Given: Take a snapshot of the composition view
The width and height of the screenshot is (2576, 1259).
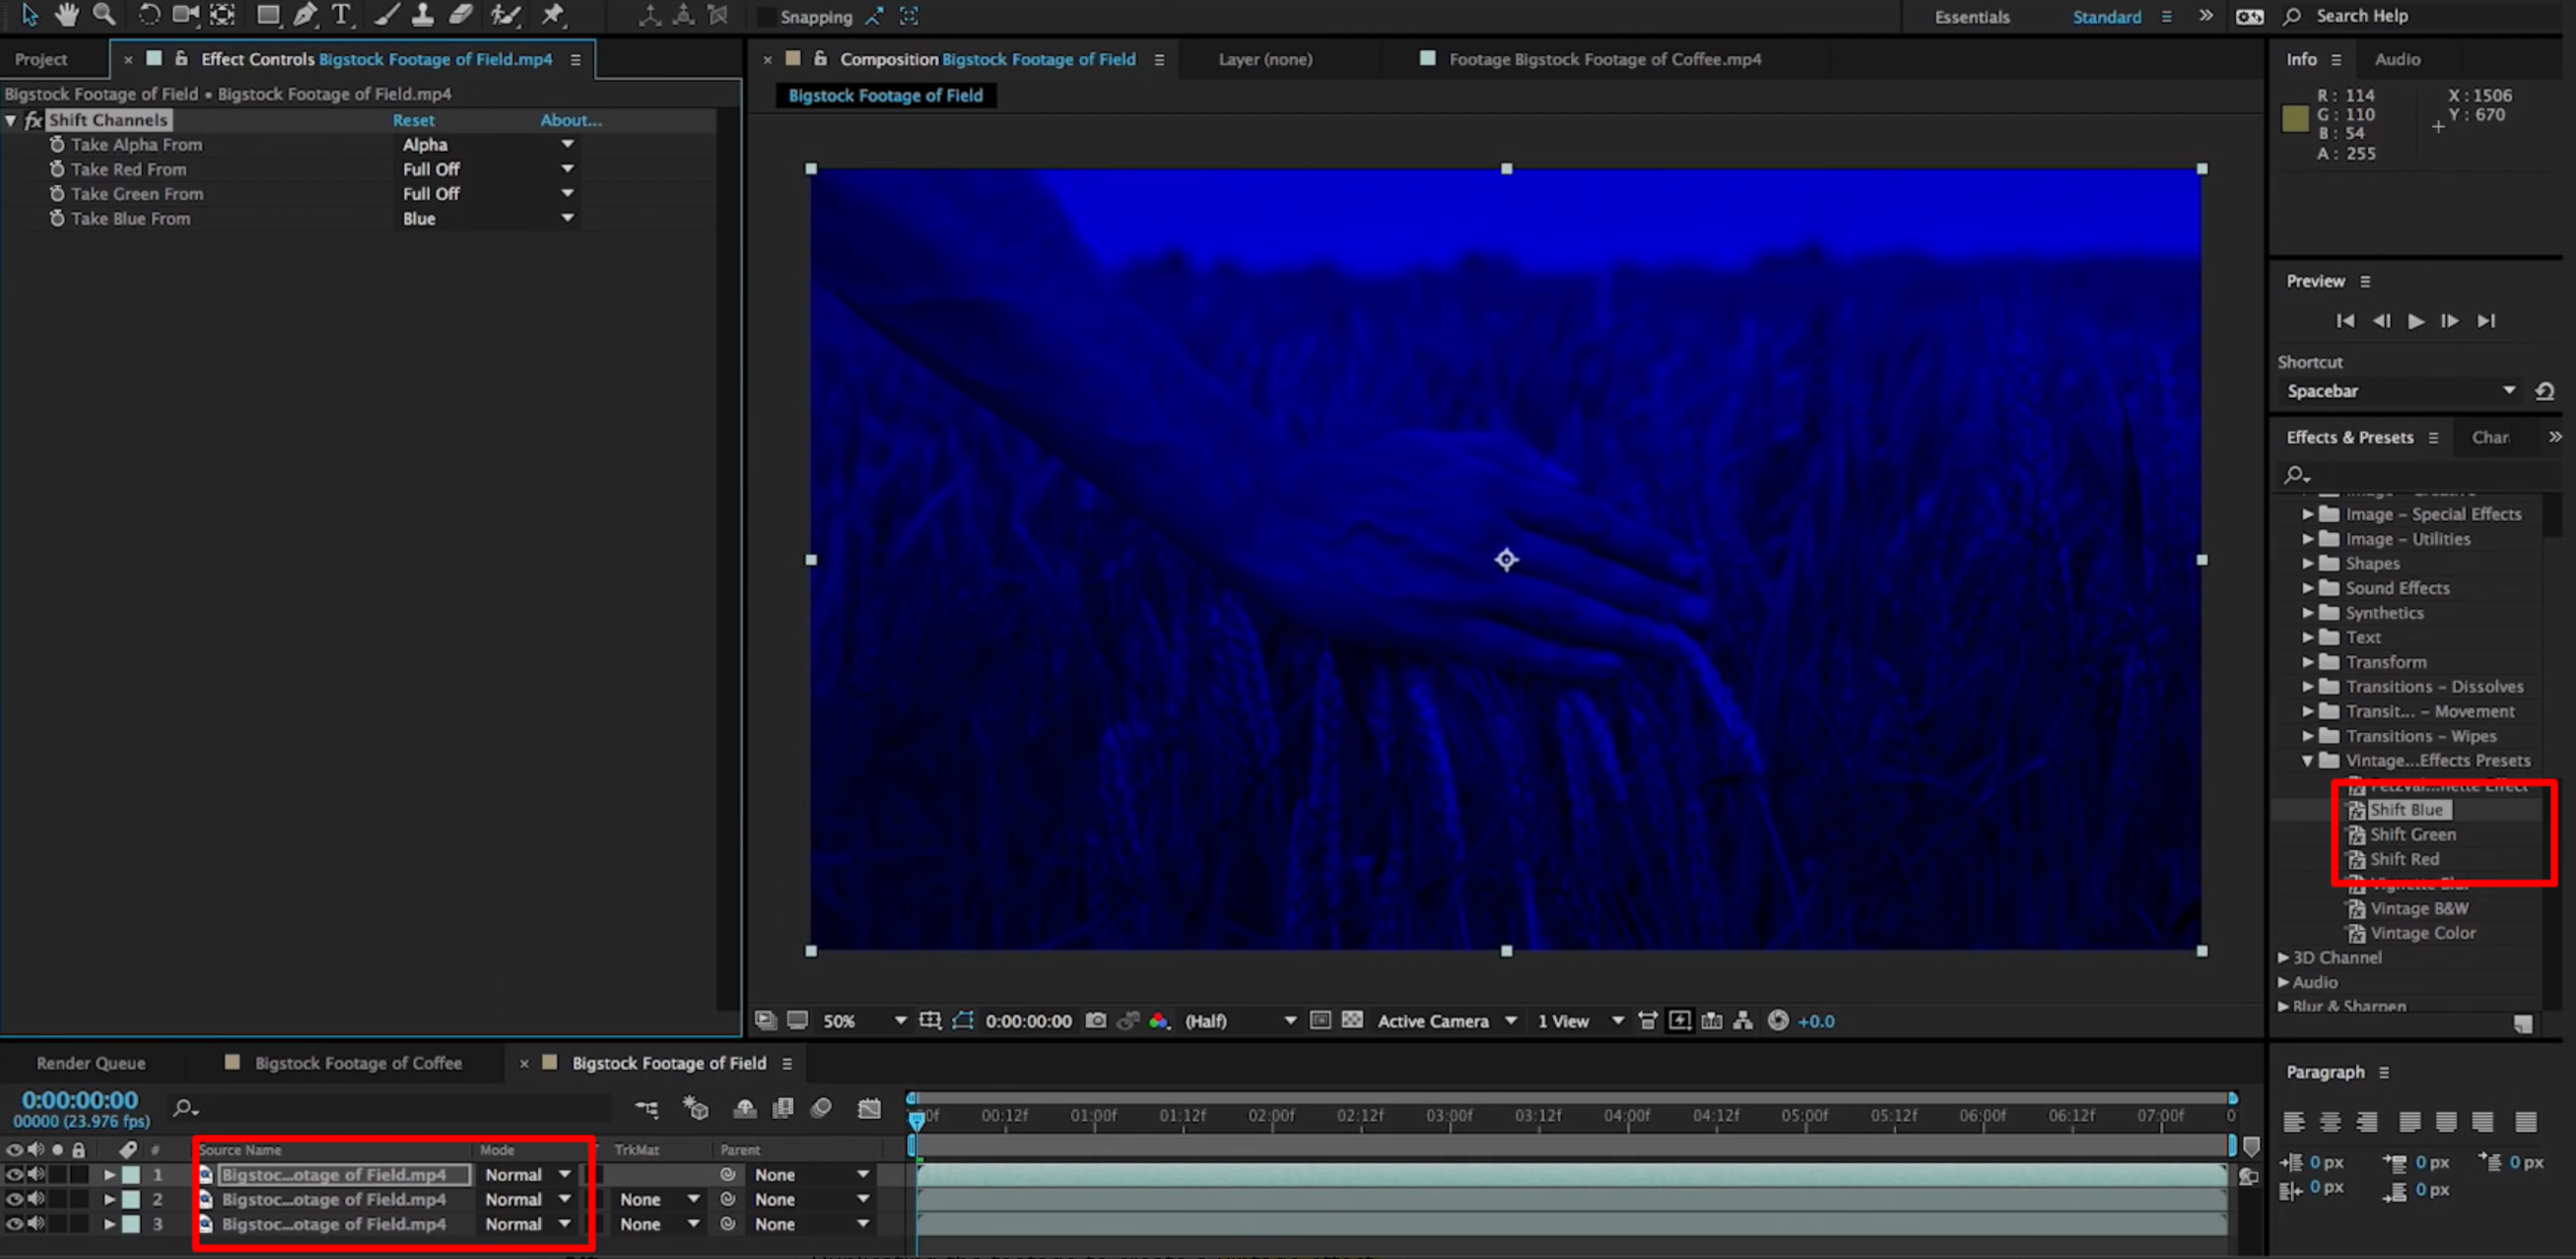Looking at the screenshot, I should click(1095, 1020).
